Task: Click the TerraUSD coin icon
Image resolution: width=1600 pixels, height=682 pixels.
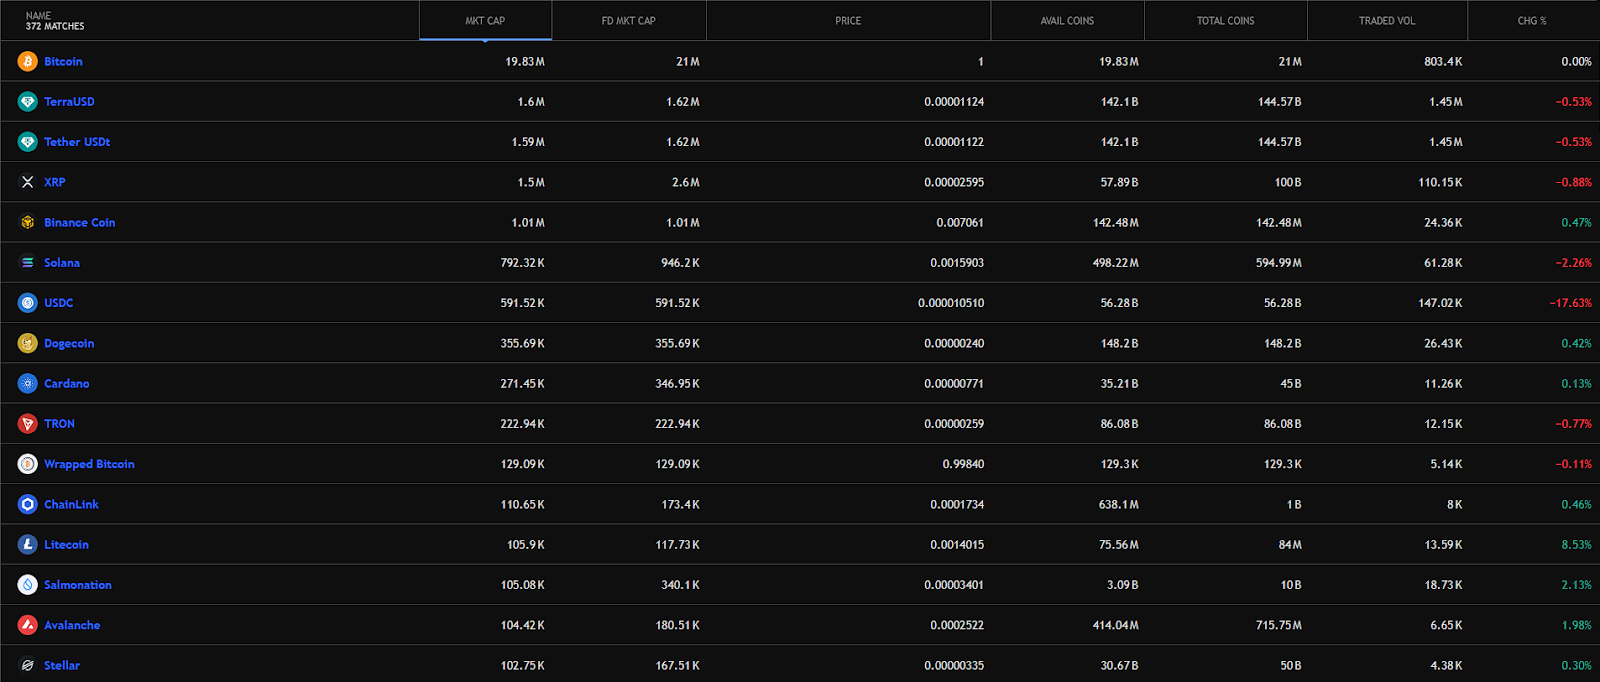Action: 28,102
